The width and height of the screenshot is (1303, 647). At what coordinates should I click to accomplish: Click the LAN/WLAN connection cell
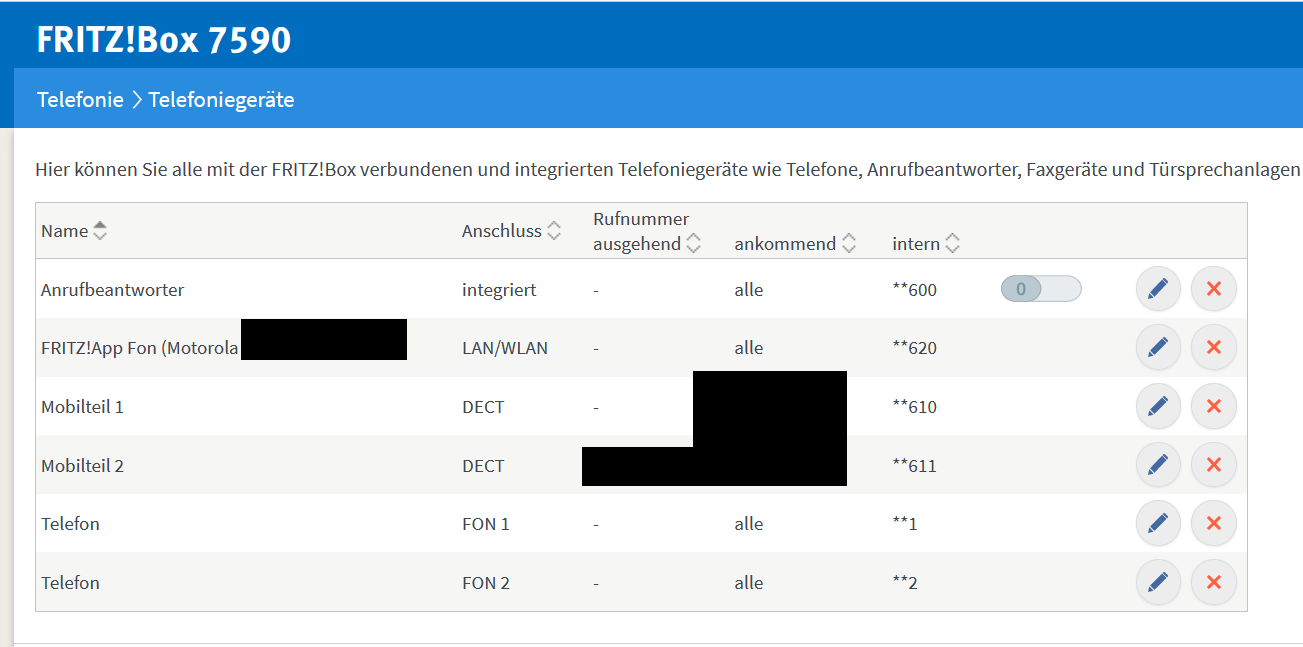point(505,348)
